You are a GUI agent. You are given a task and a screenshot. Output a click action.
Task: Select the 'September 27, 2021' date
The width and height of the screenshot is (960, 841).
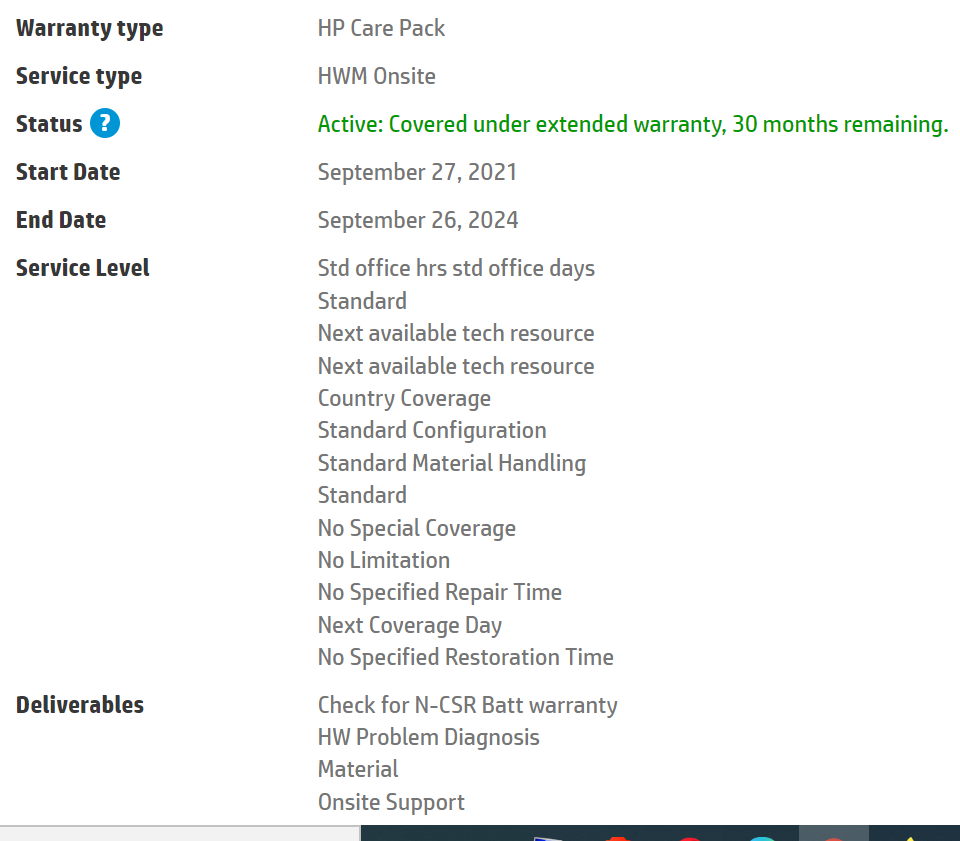click(417, 173)
